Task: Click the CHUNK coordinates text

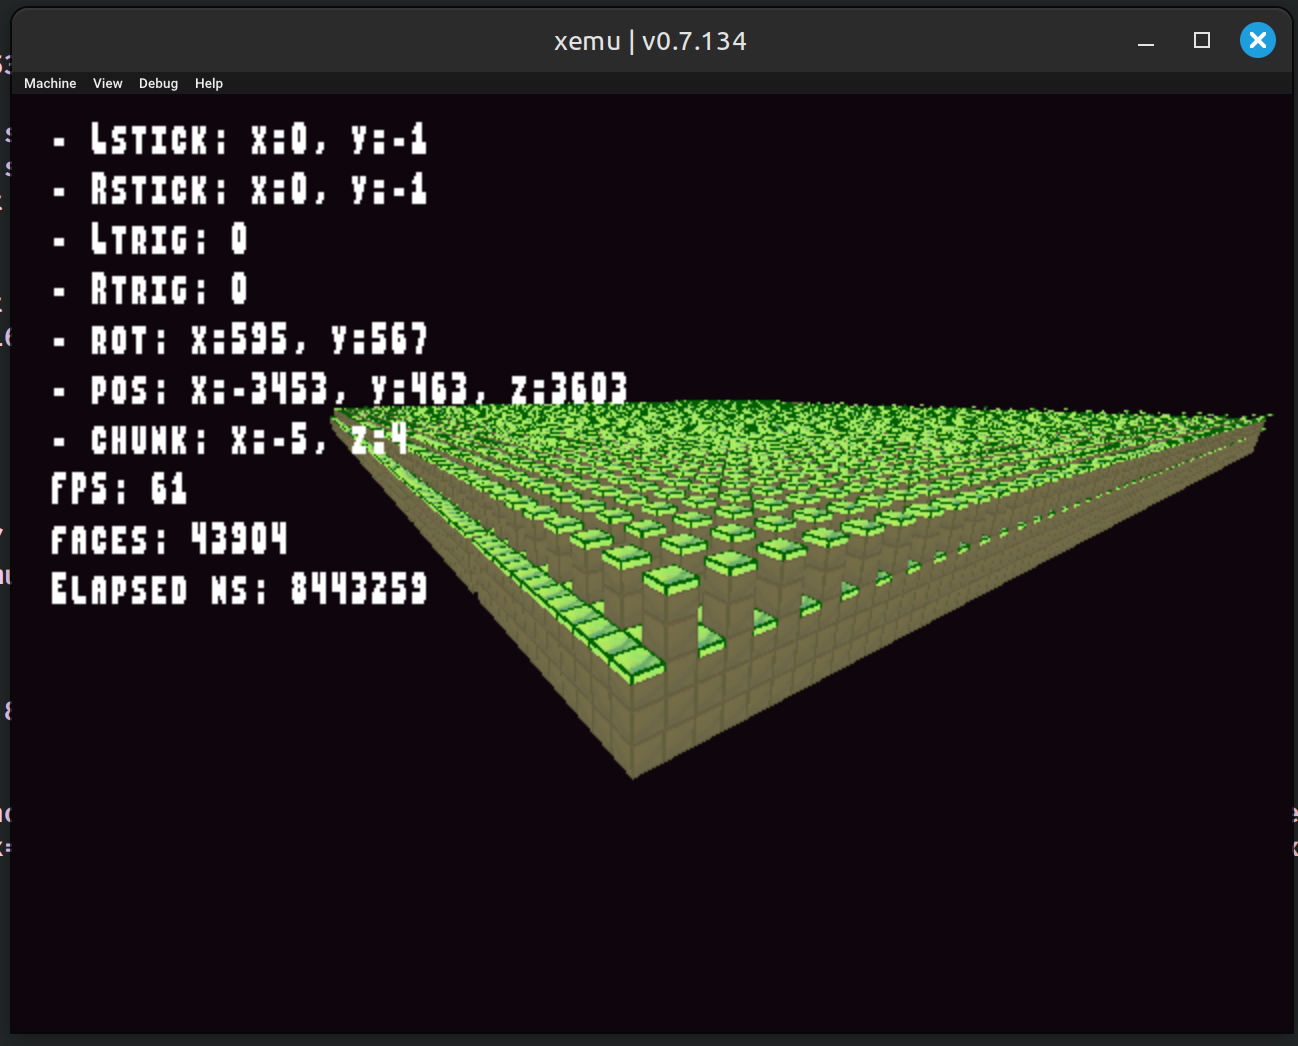Action: click(x=230, y=439)
